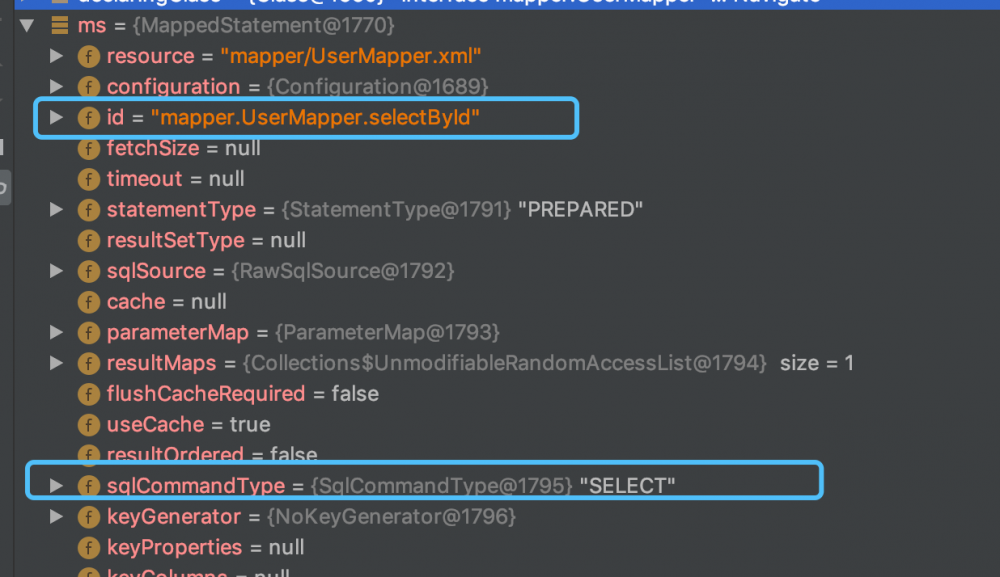Click the field icon beside configuration
The height and width of the screenshot is (577, 1000).
88,87
